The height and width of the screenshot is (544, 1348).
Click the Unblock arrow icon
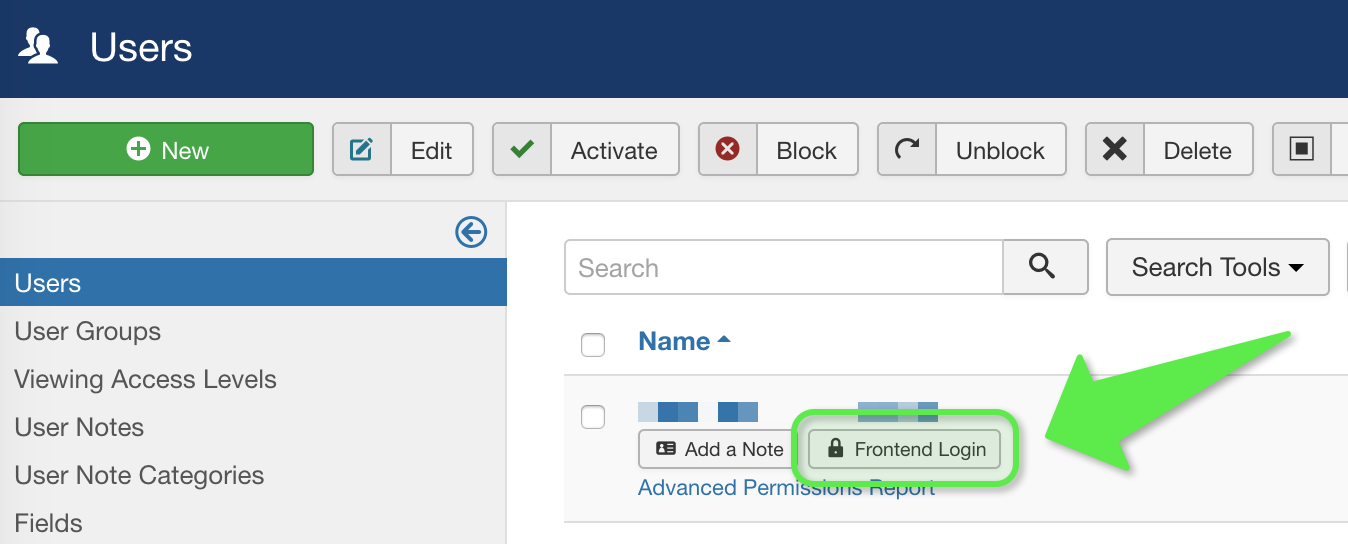click(x=906, y=150)
